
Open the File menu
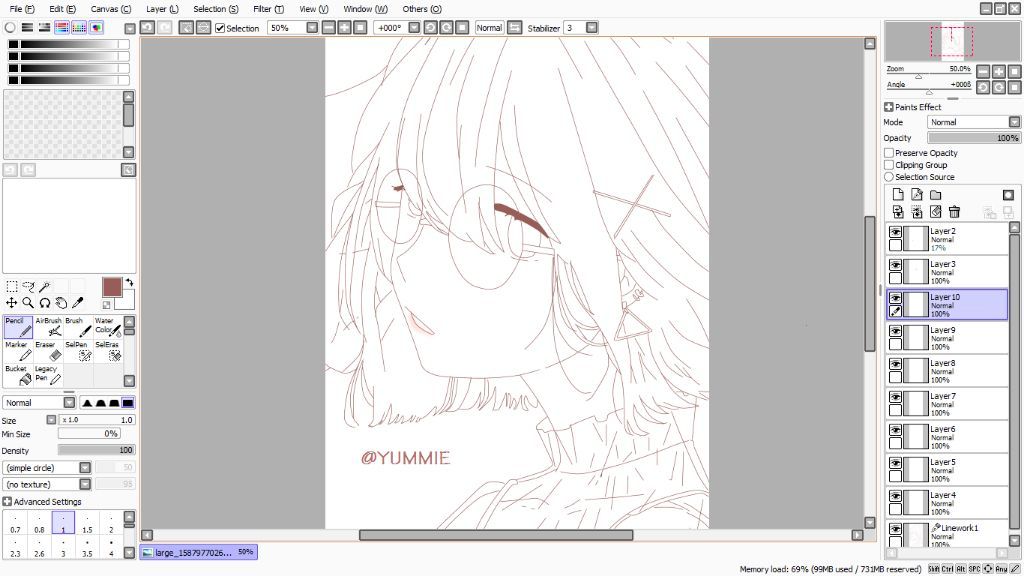click(22, 9)
